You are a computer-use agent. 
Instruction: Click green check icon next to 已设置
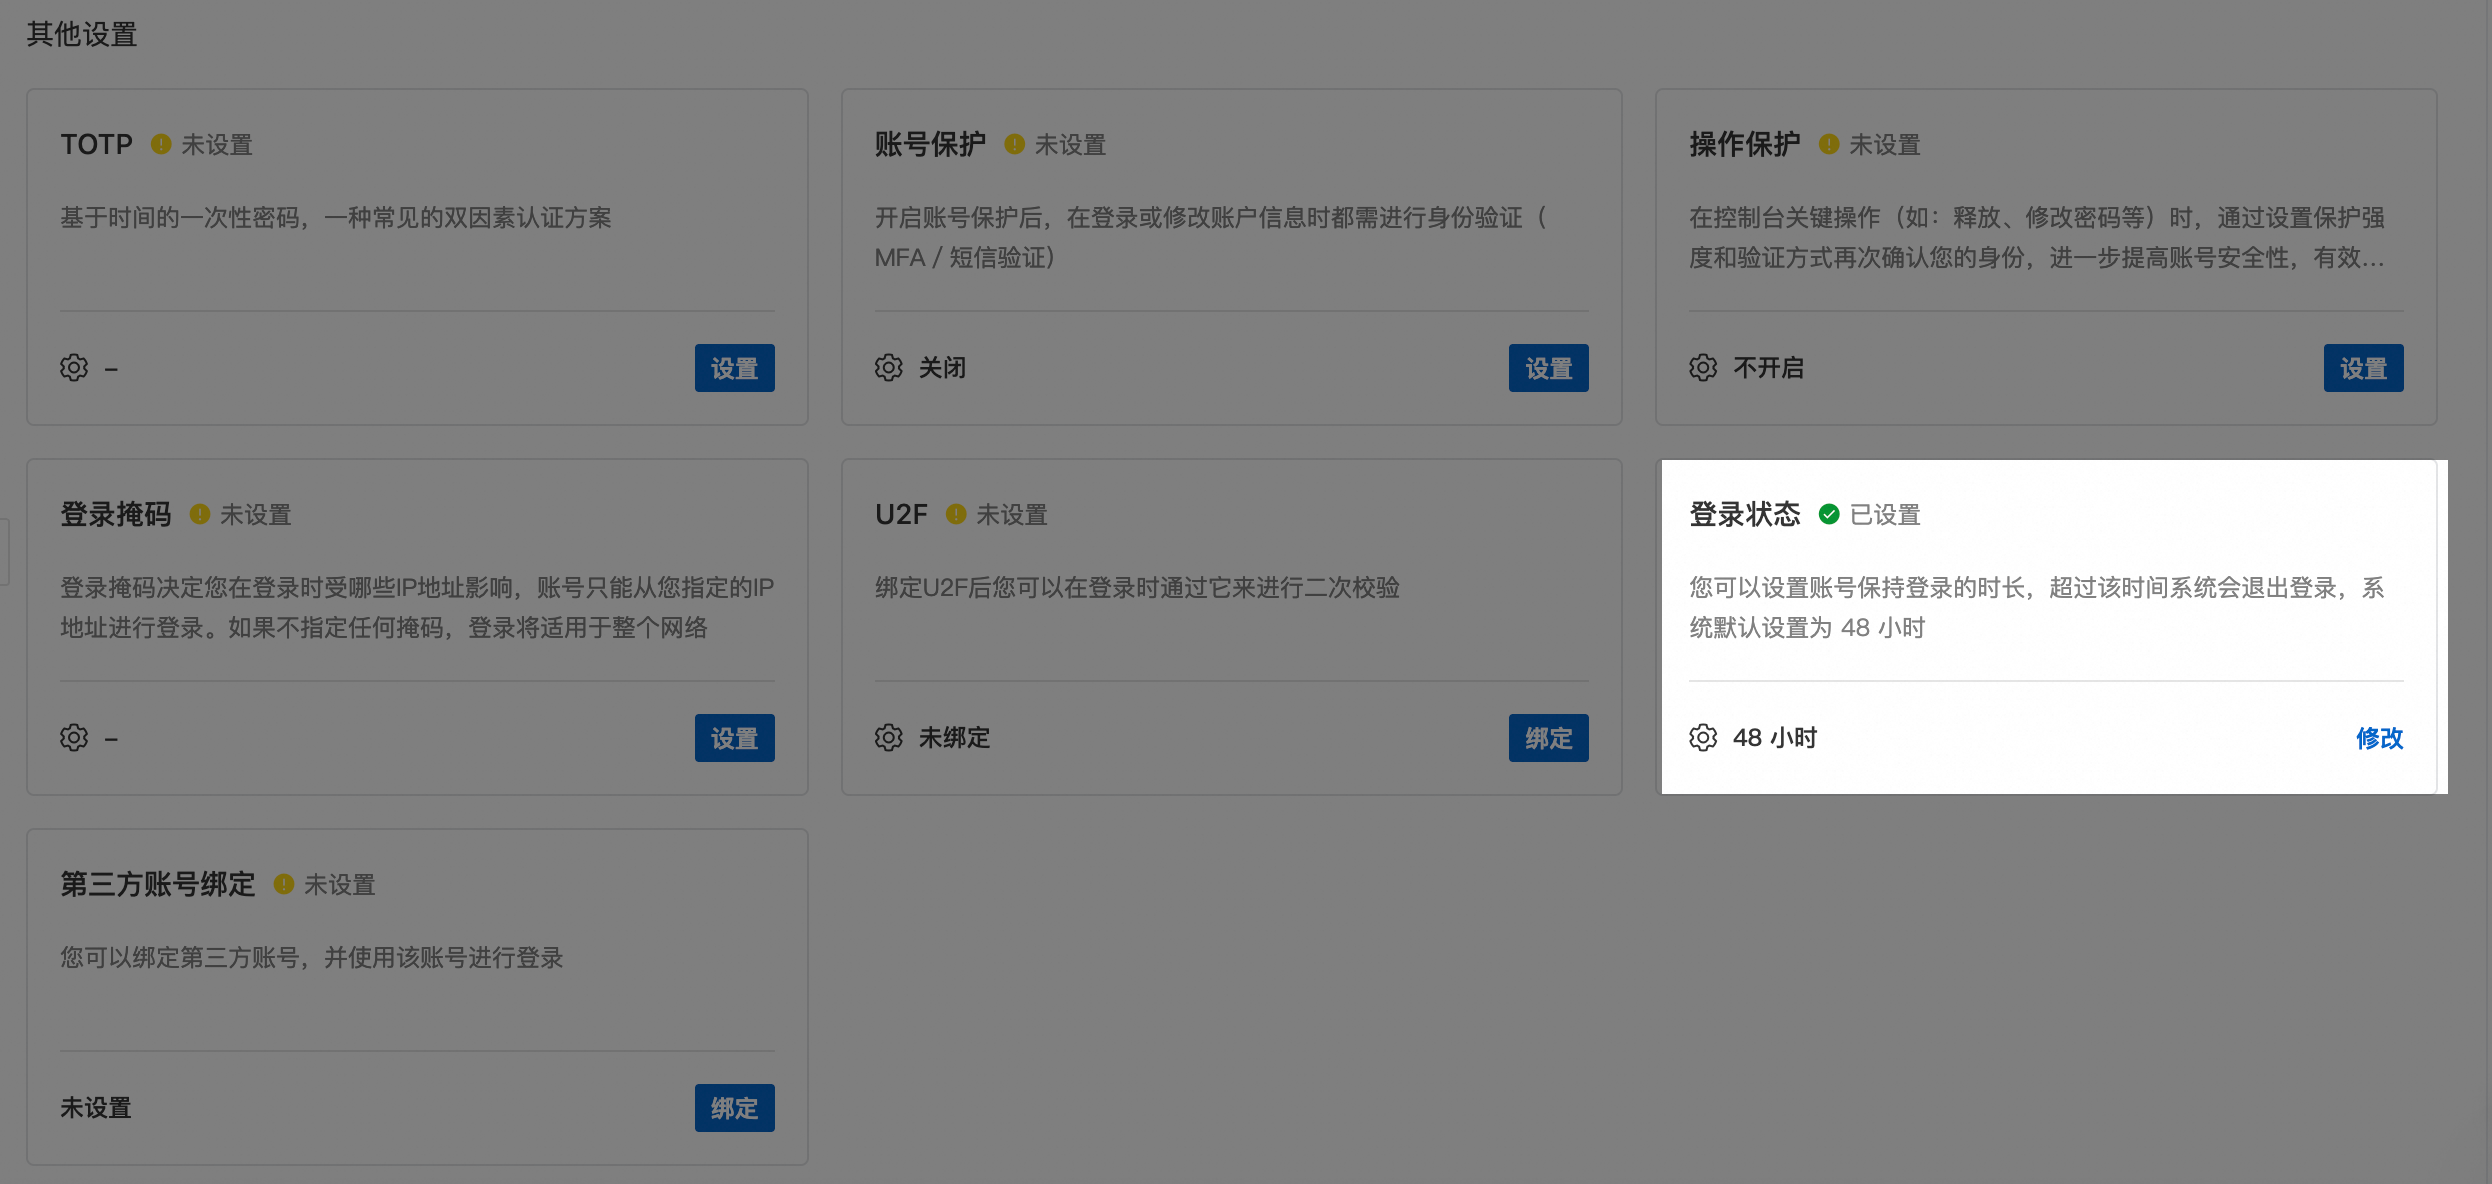pyautogui.click(x=1829, y=514)
